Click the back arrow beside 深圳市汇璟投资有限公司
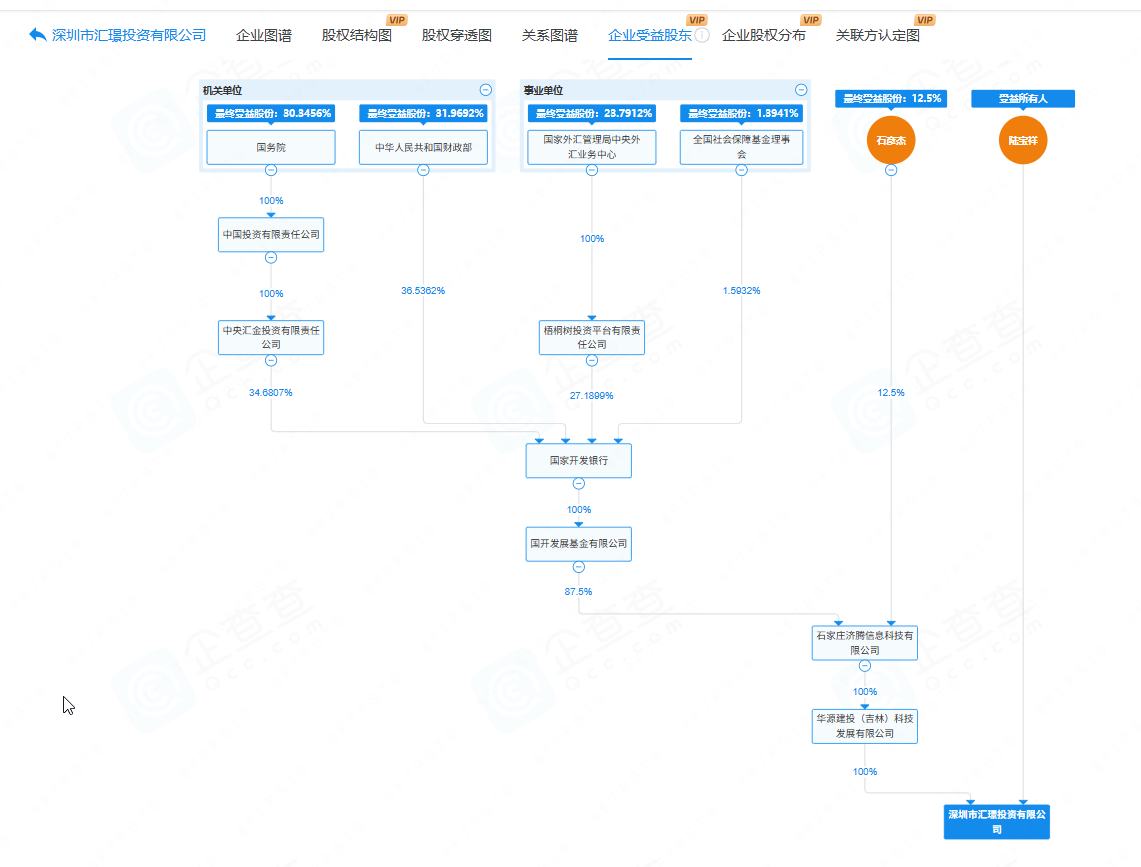Viewport: 1141px width, 867px height. [38, 34]
